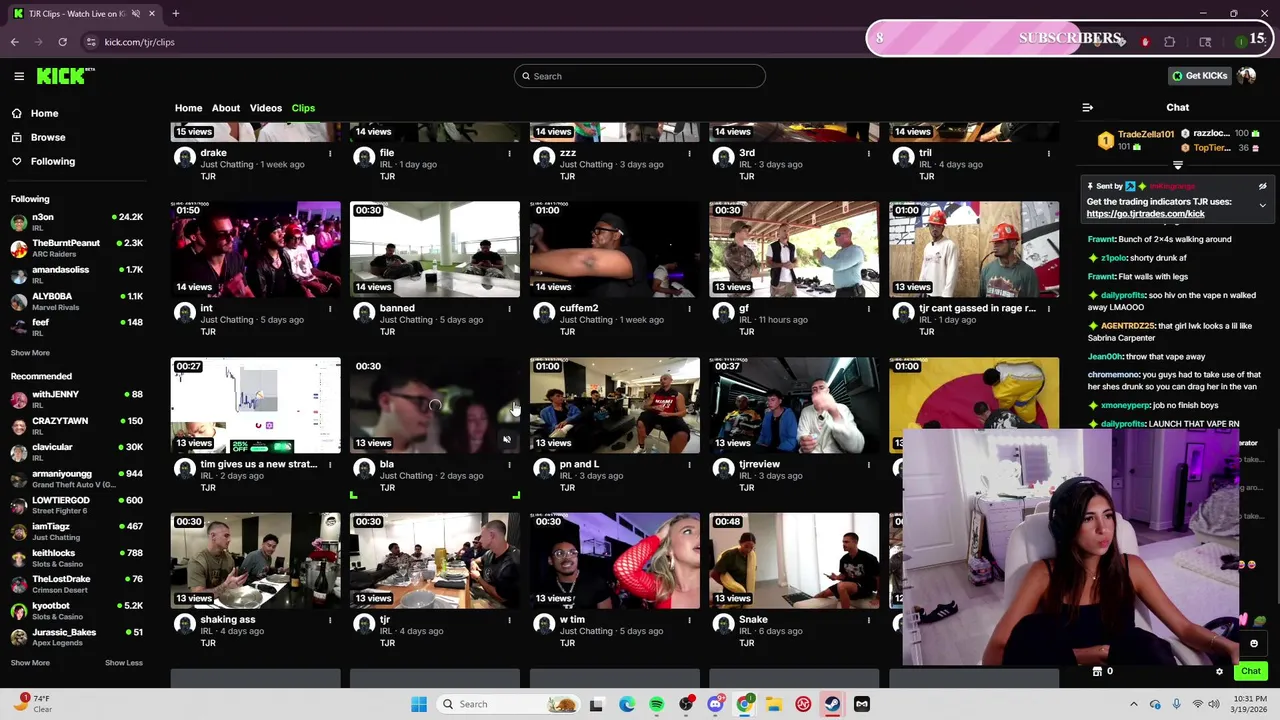Click the taskbar Search box
Viewport: 1280px width, 720px height.
[x=510, y=704]
